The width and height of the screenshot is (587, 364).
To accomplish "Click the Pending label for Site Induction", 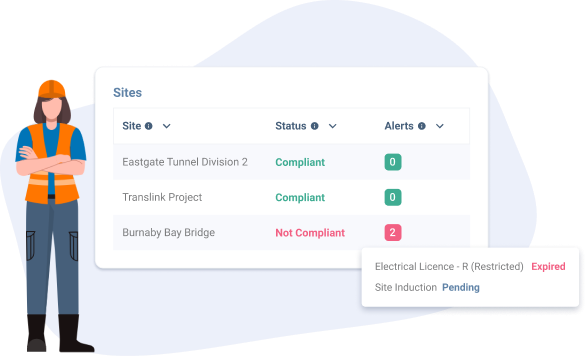I will coord(461,288).
